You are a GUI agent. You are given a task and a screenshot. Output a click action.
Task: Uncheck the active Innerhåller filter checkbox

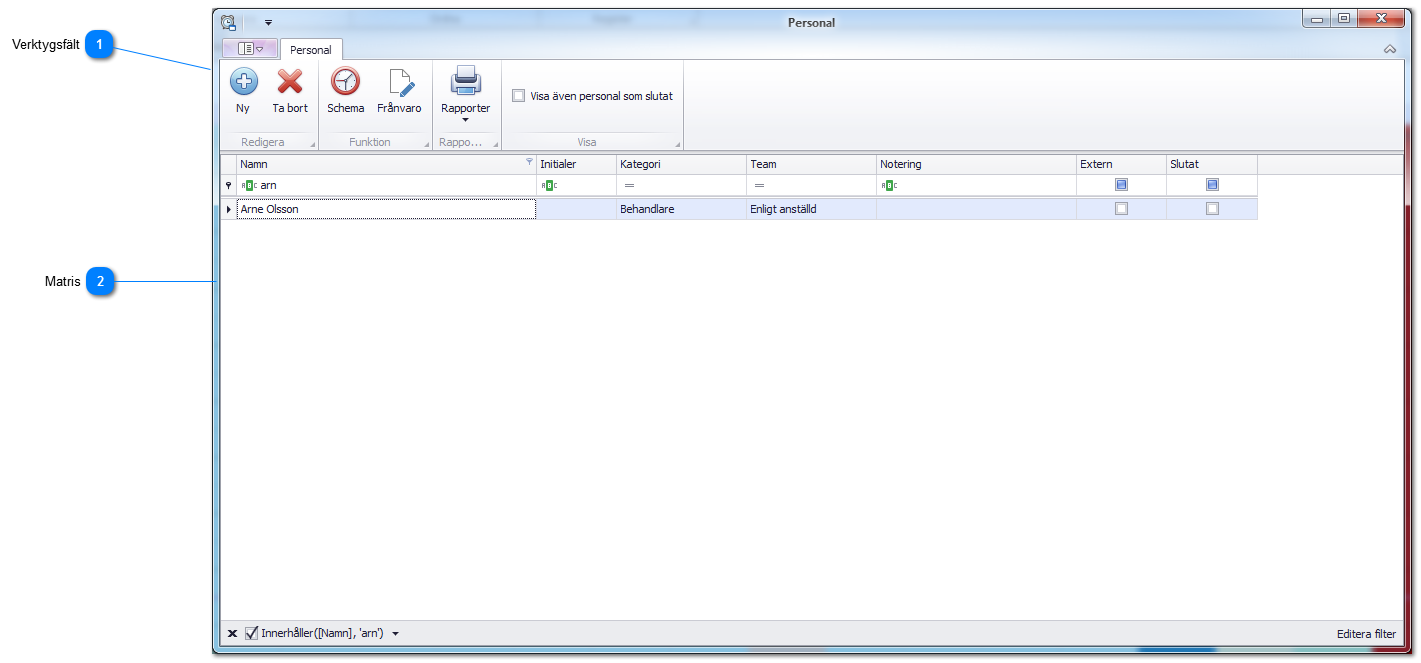pyautogui.click(x=251, y=633)
